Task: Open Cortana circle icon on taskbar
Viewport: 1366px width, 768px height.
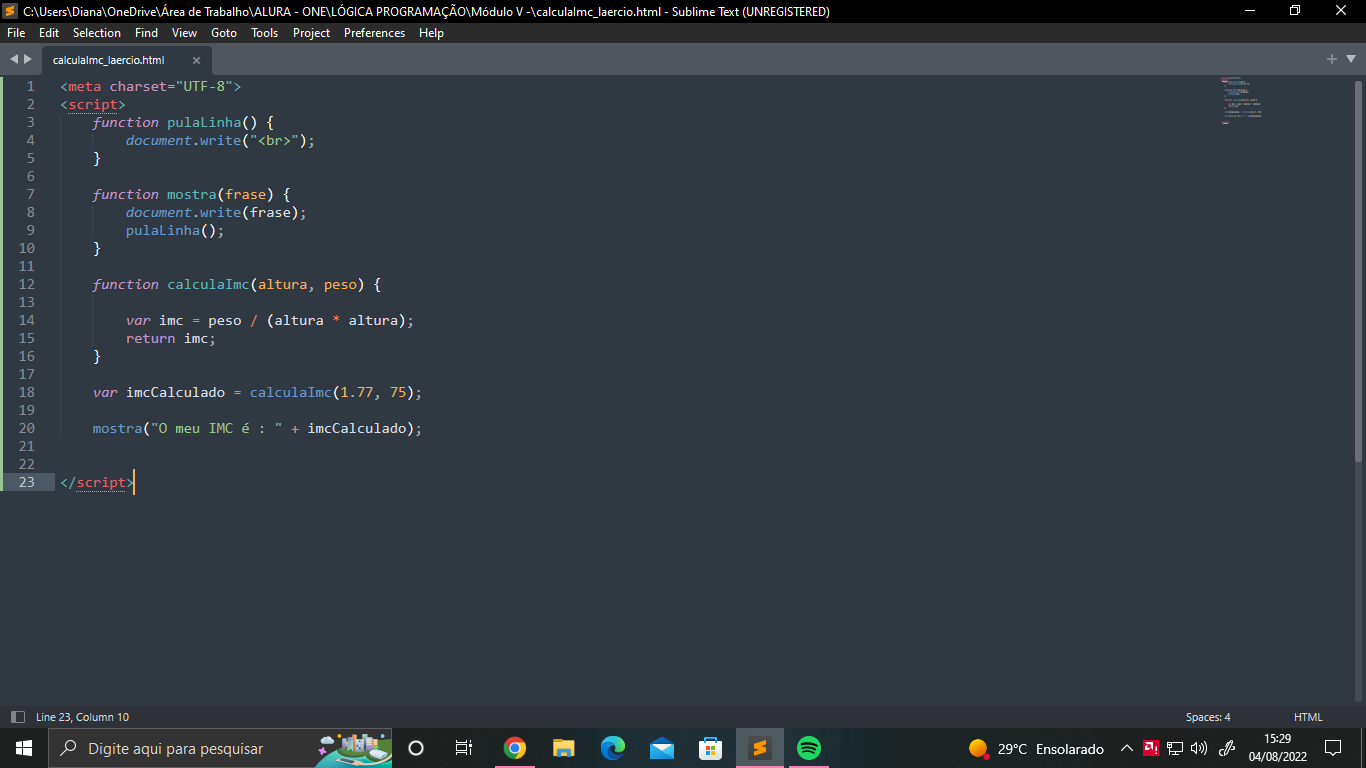Action: [x=417, y=748]
